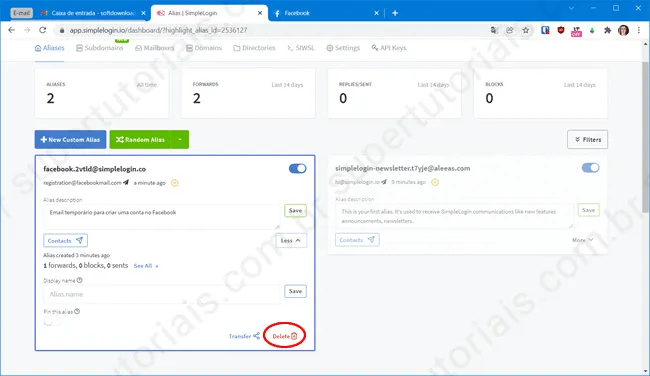Click the browser address bar URL
The height and width of the screenshot is (376, 650).
pos(158,30)
